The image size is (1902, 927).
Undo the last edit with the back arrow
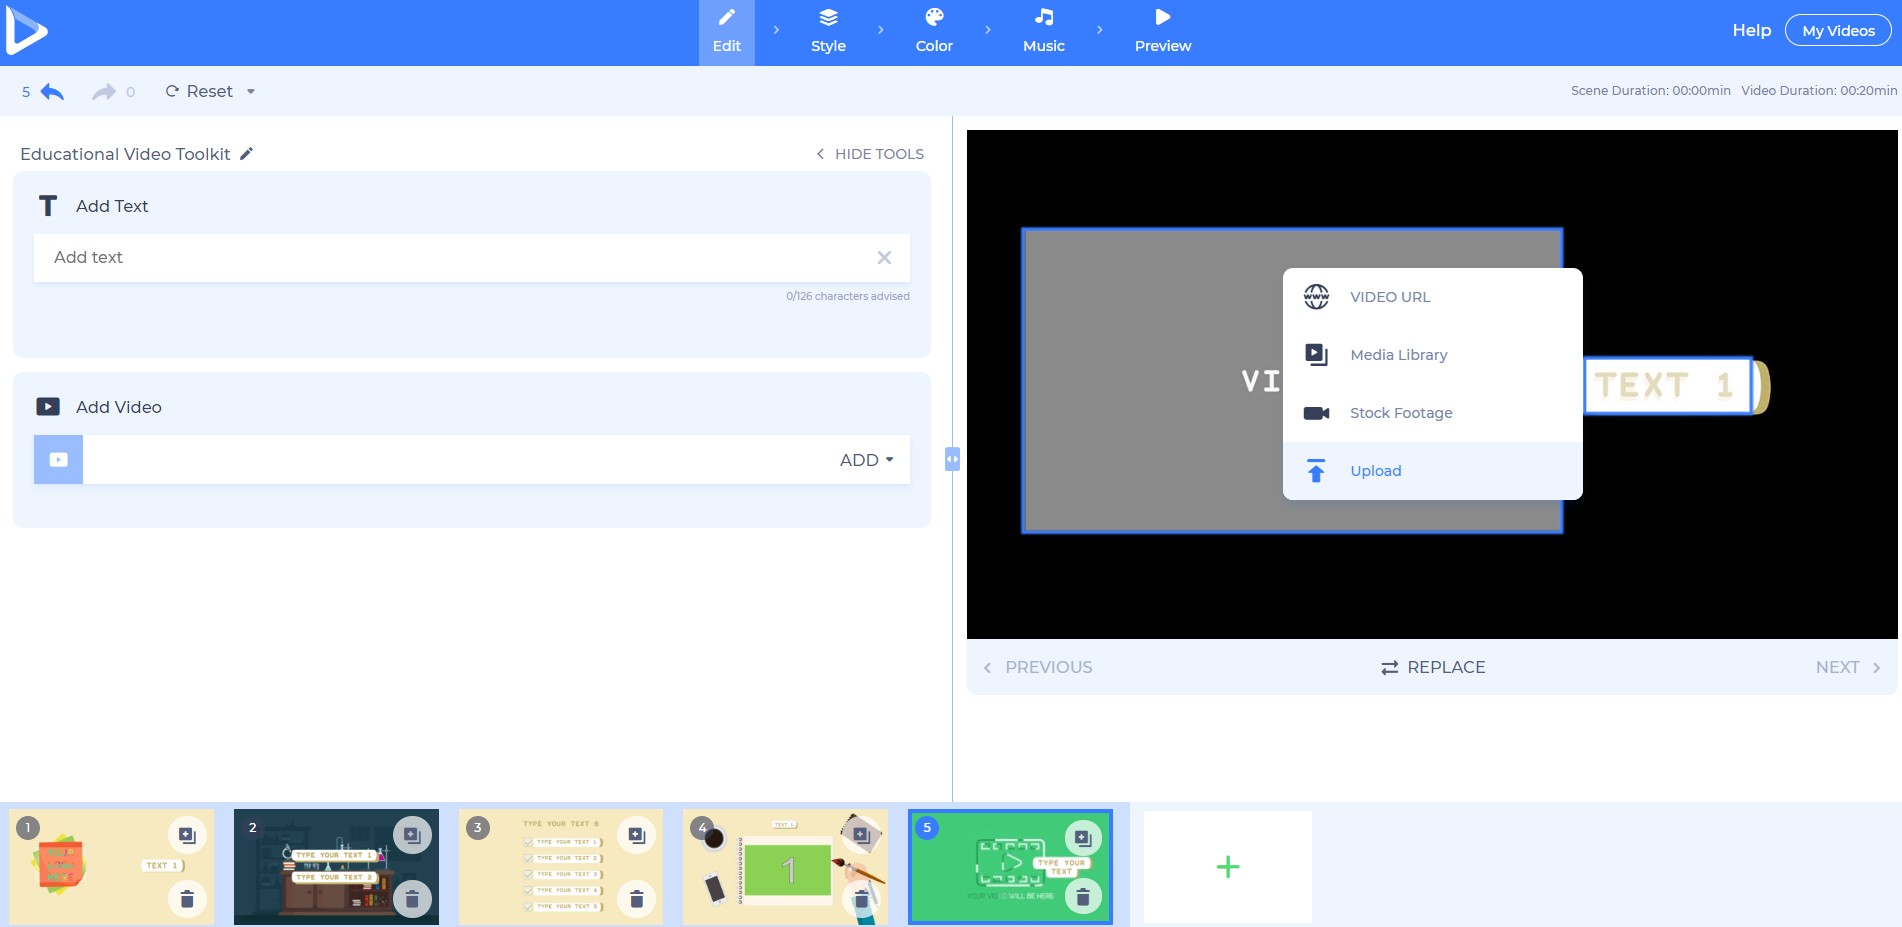[x=52, y=91]
